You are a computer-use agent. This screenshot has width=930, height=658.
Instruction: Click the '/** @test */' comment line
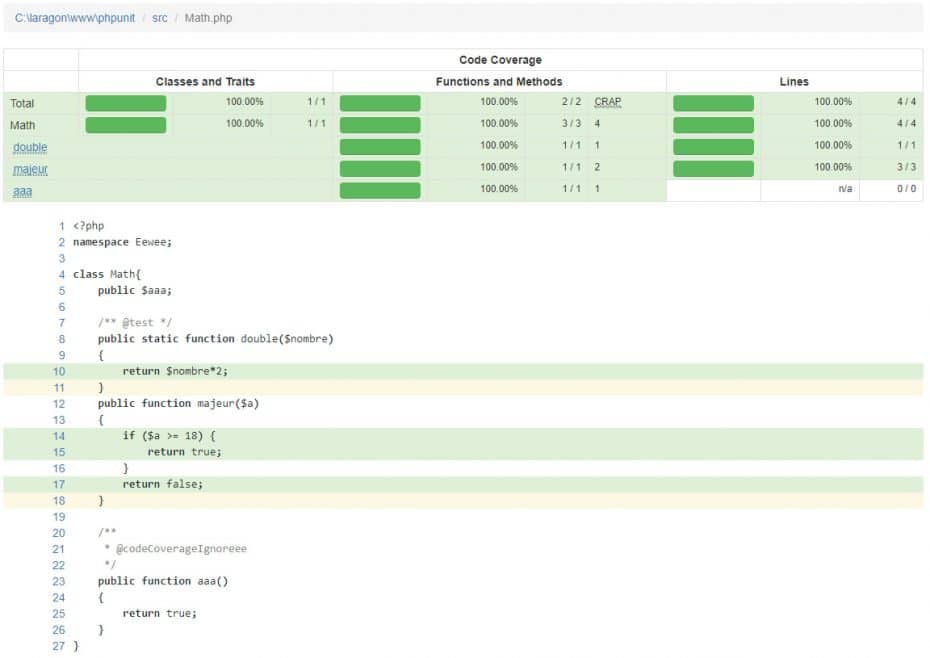(x=135, y=323)
